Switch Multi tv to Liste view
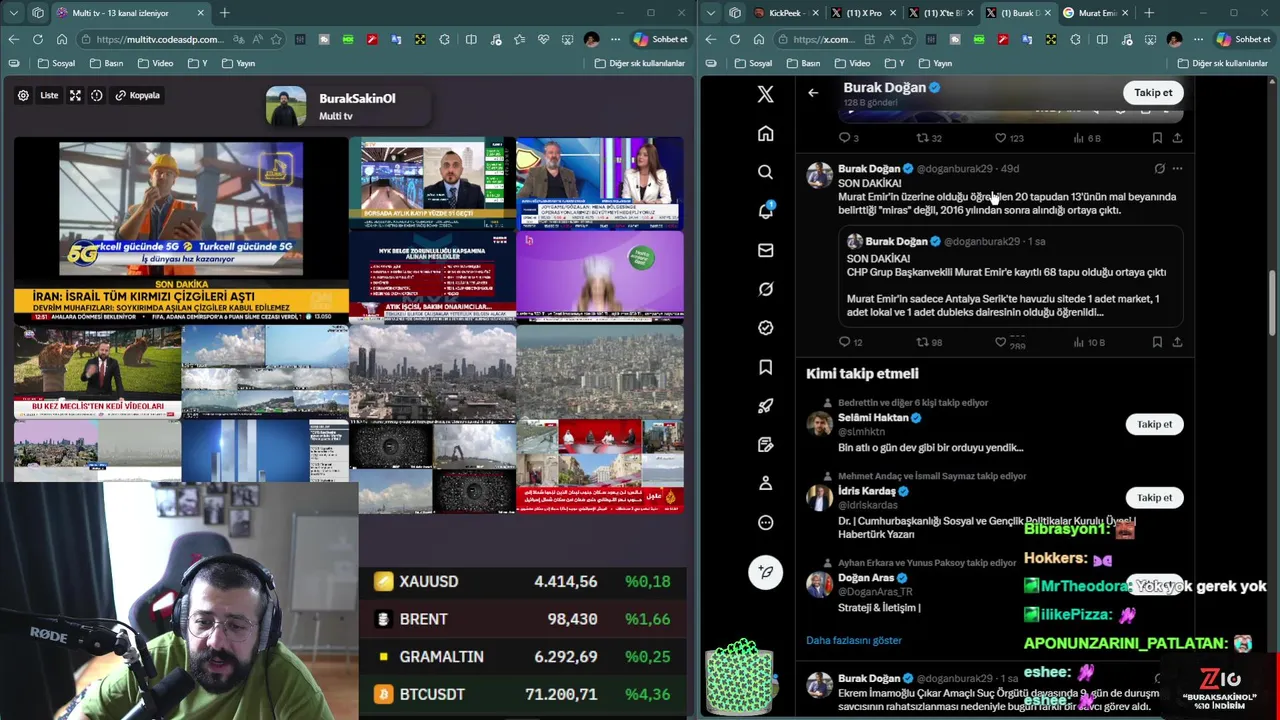 [x=49, y=95]
